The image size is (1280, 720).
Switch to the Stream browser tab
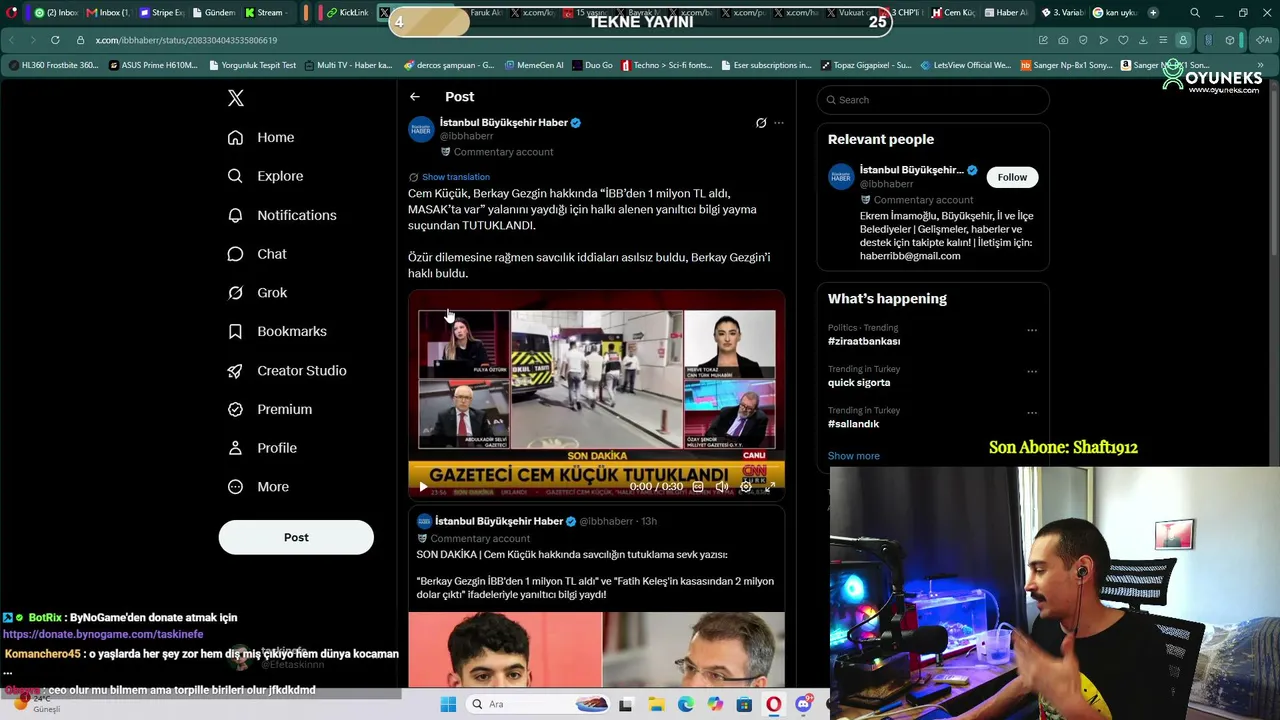[x=264, y=13]
